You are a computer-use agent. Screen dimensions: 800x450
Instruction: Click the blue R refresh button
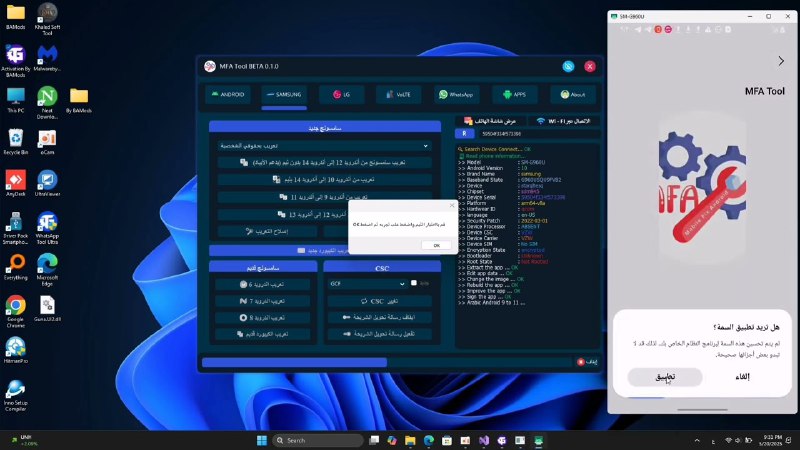click(x=464, y=134)
